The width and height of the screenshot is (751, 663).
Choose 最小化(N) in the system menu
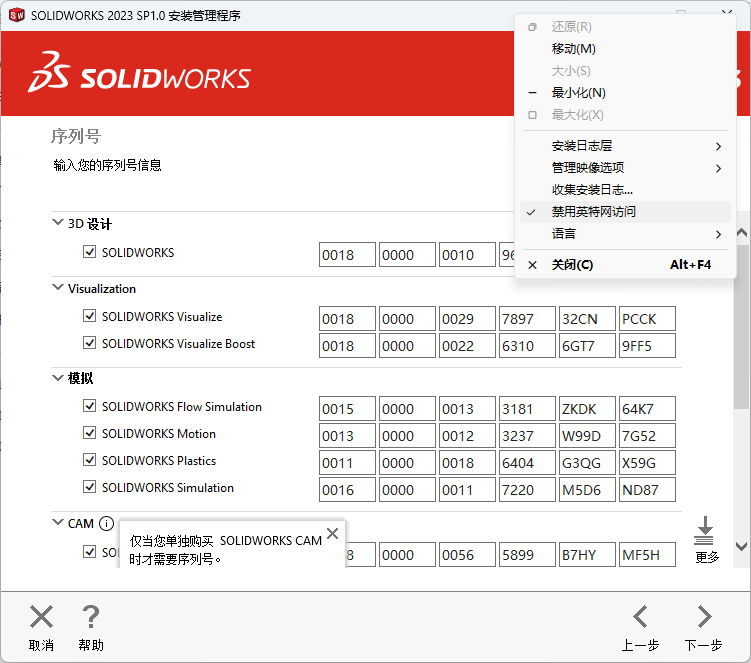(625, 93)
